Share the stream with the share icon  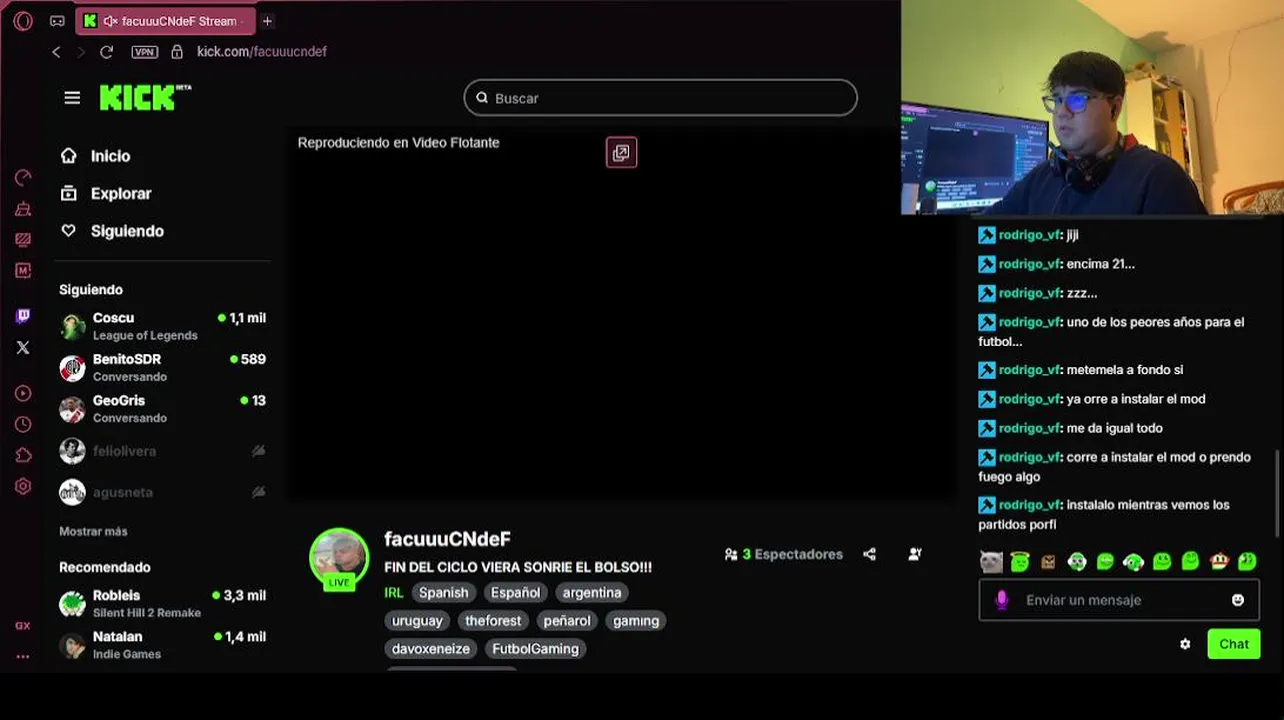[869, 554]
